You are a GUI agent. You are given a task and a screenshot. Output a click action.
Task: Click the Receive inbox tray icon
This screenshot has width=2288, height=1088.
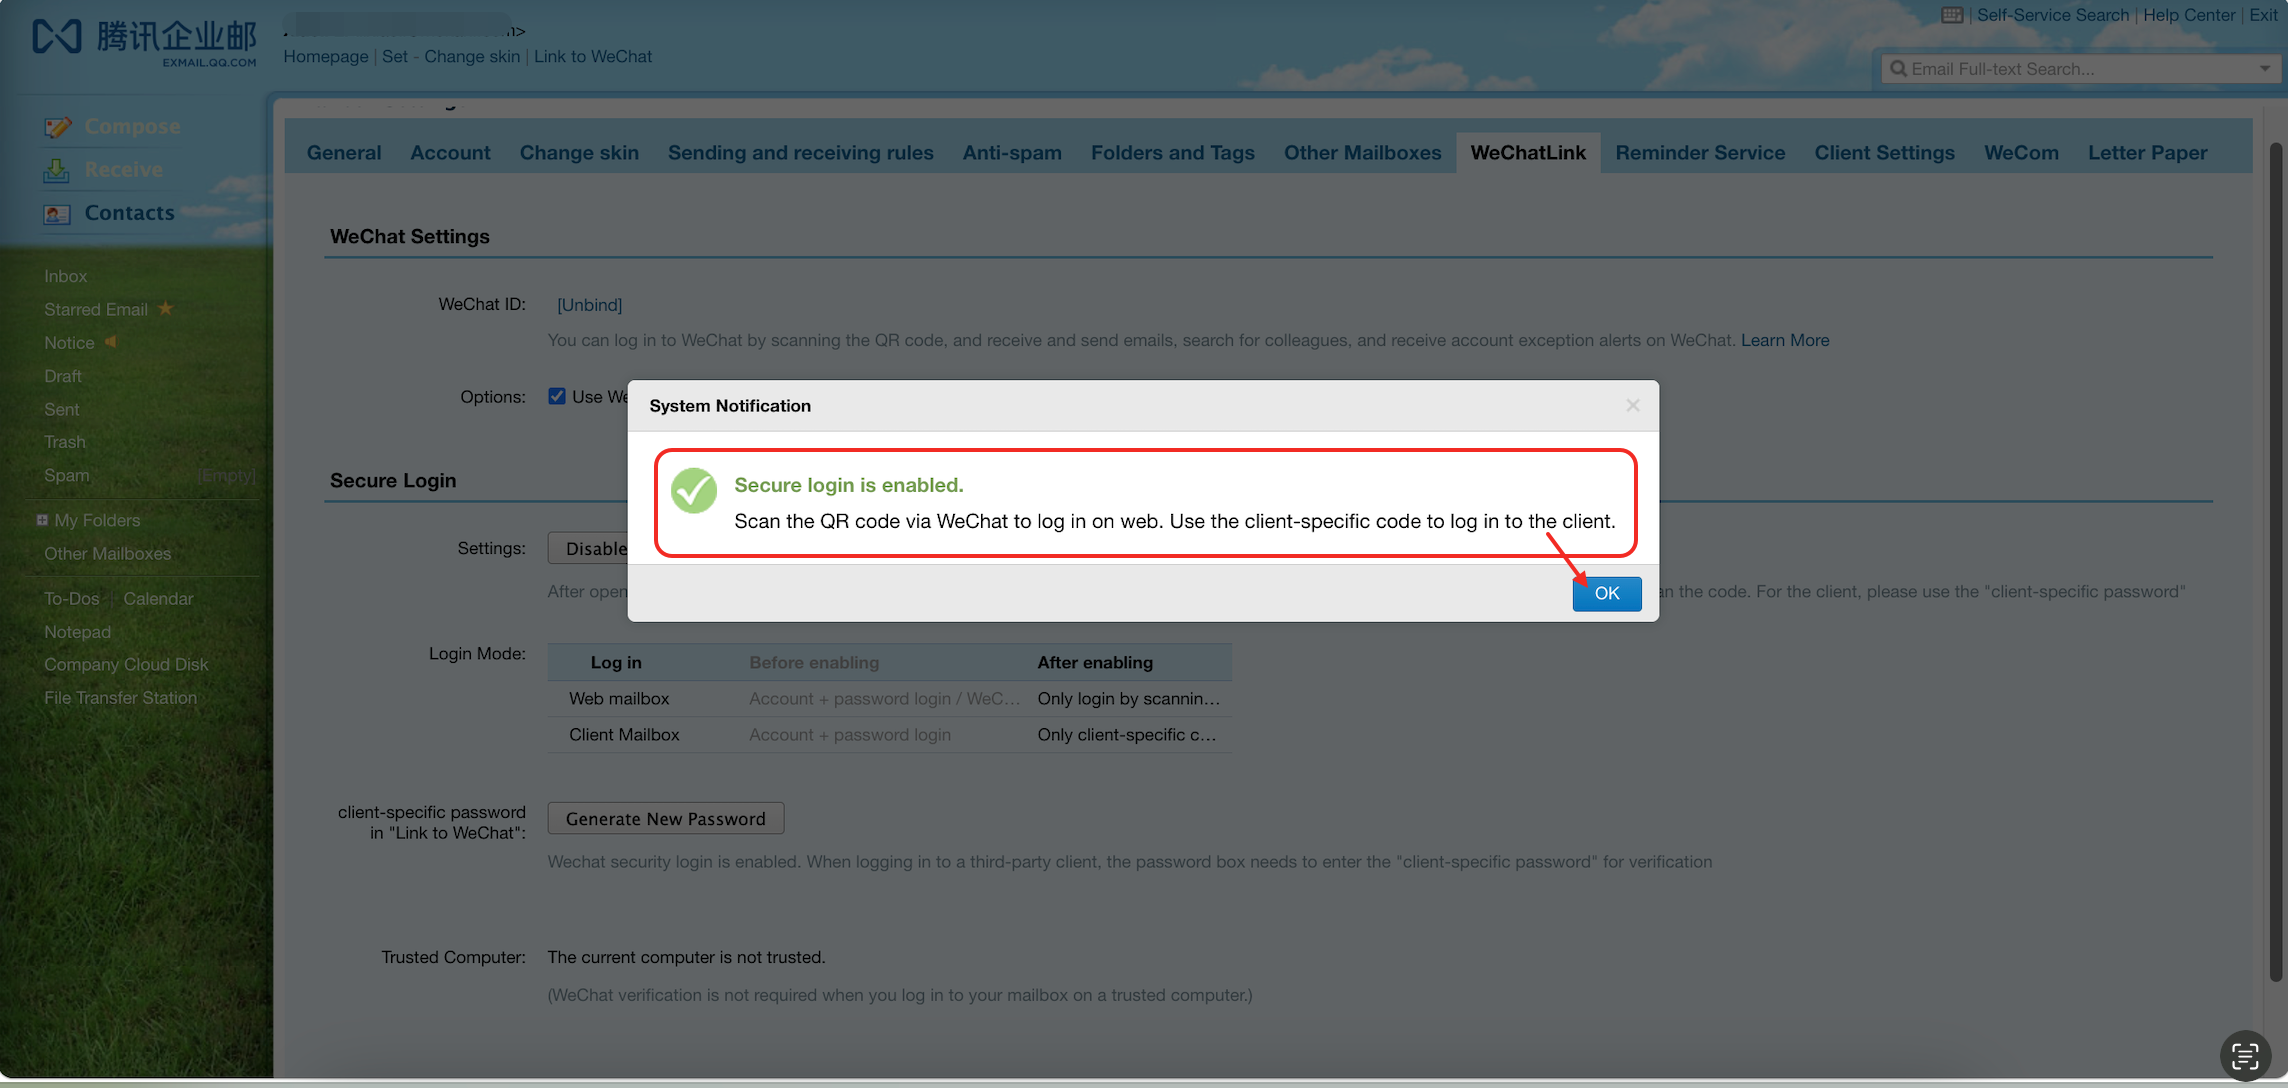[x=57, y=171]
